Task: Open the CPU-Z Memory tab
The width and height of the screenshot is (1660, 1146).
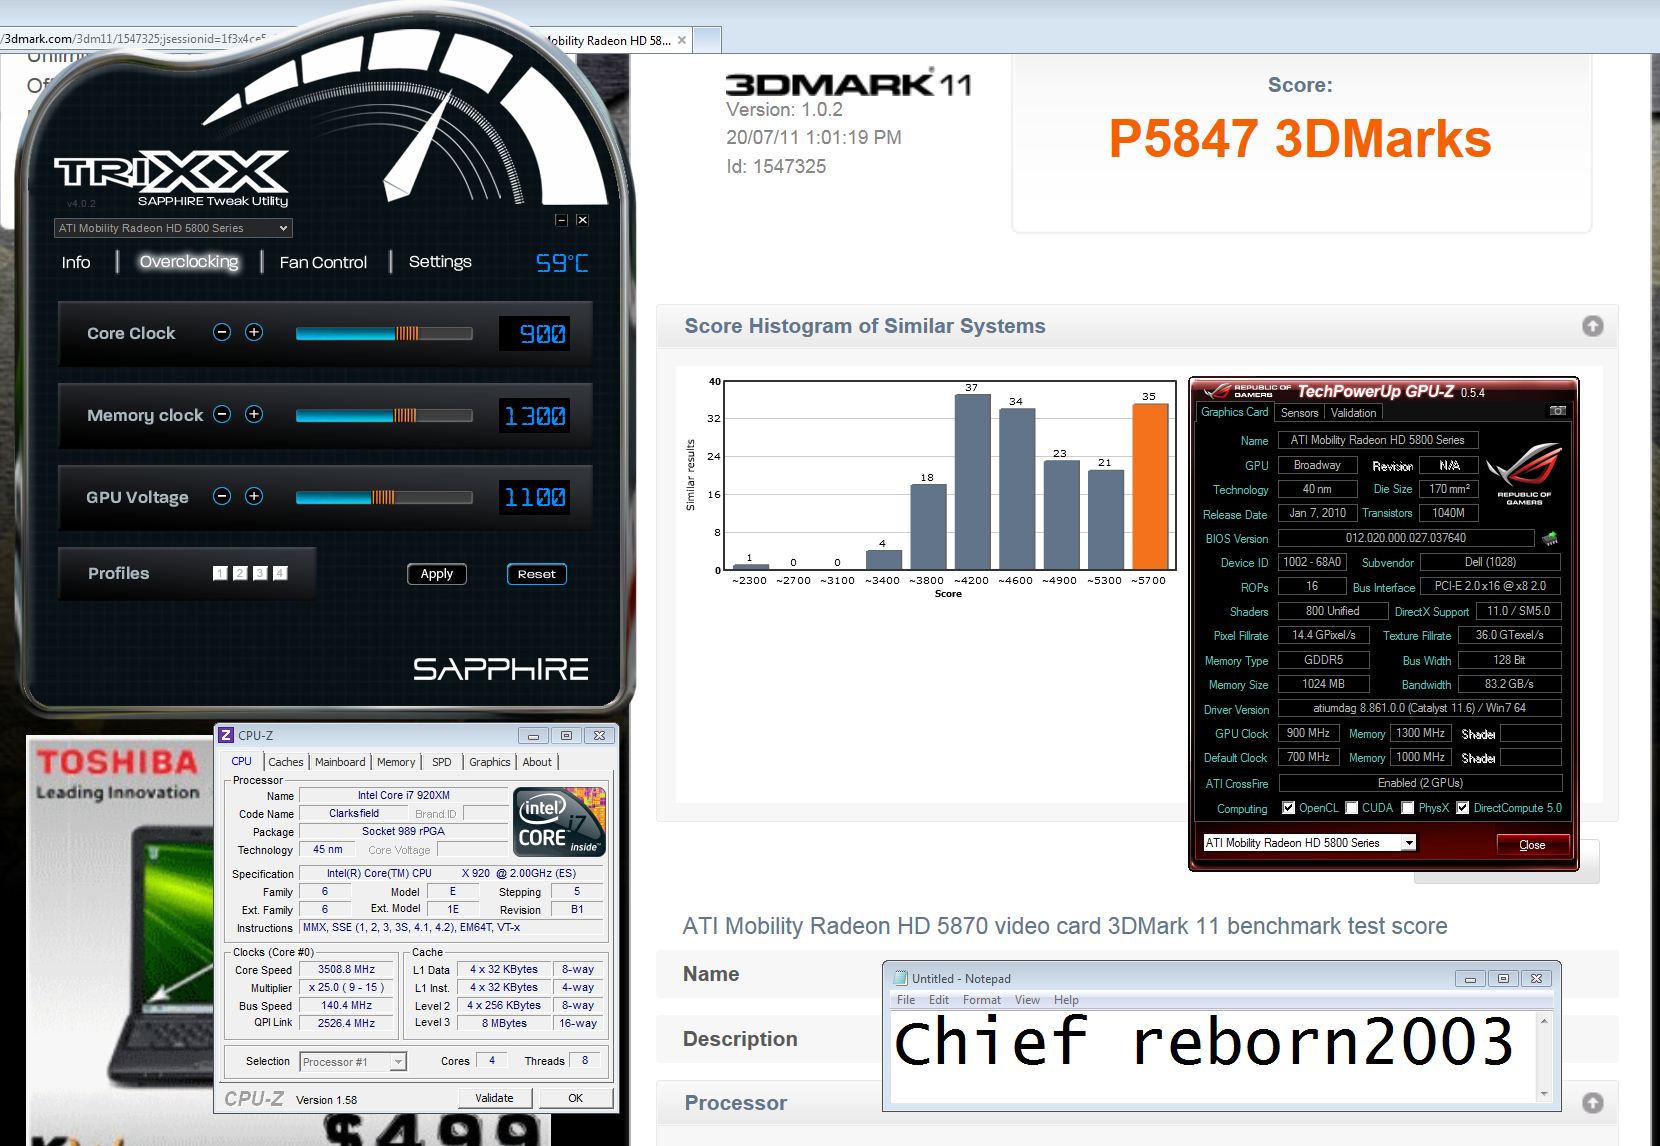Action: (396, 762)
